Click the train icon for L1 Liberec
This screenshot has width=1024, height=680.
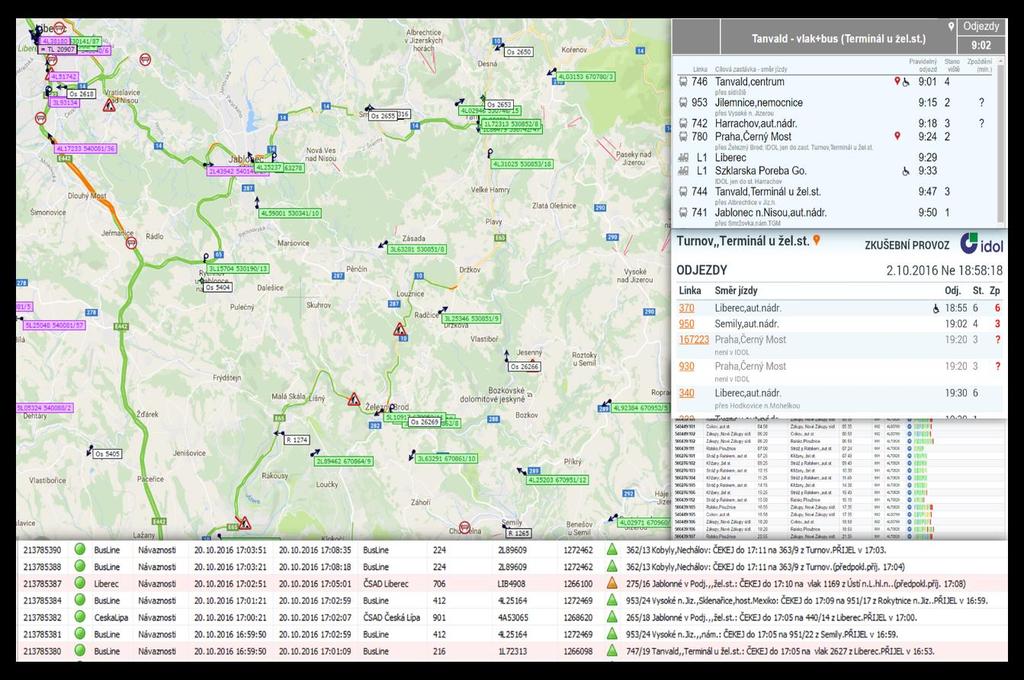click(x=683, y=157)
